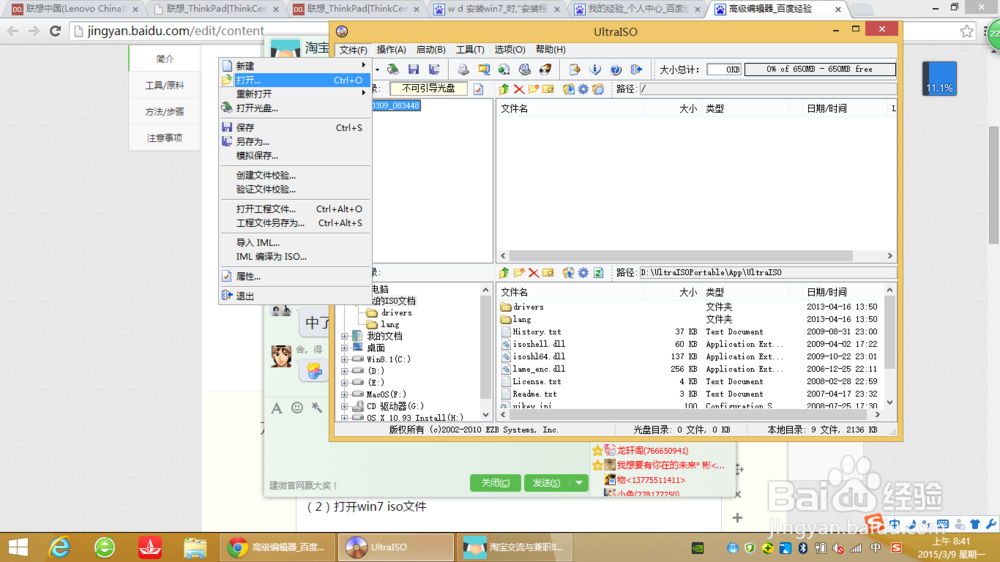Click the 发送(S) button in chat window

point(547,483)
